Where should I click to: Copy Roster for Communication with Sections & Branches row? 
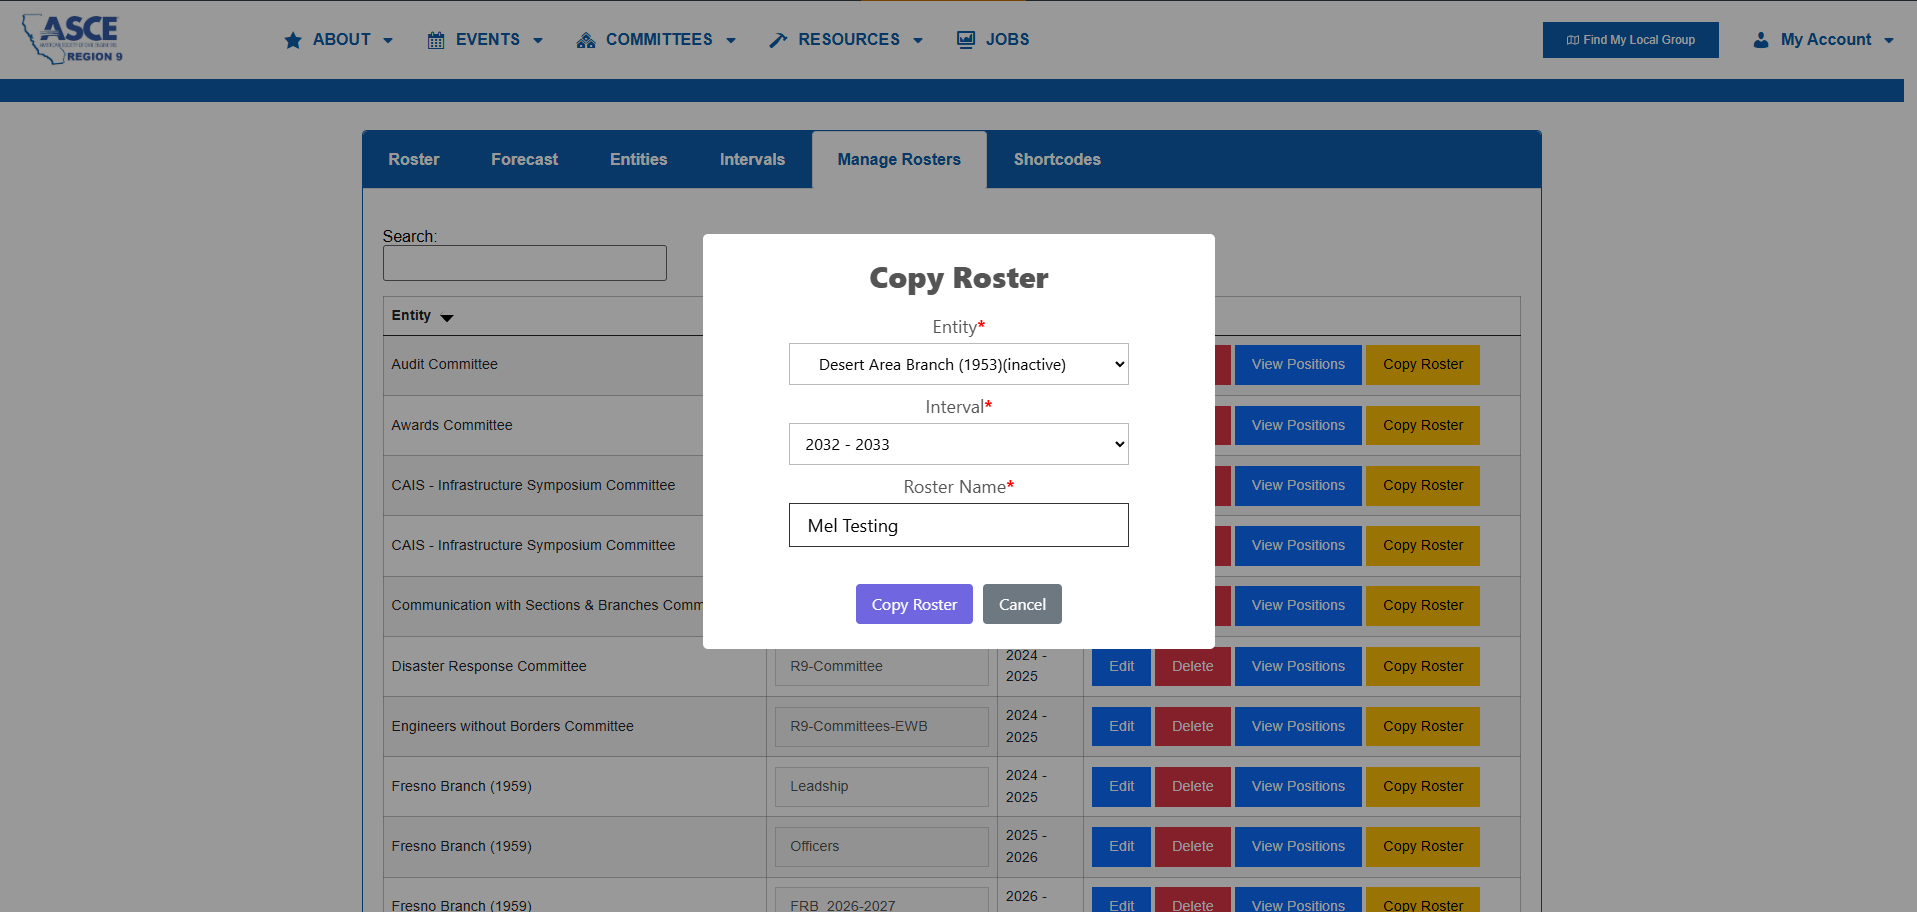click(1423, 606)
